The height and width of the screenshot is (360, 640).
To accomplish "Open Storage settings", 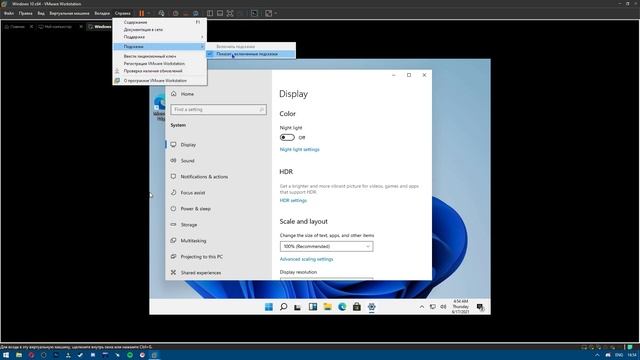I will (x=218, y=224).
